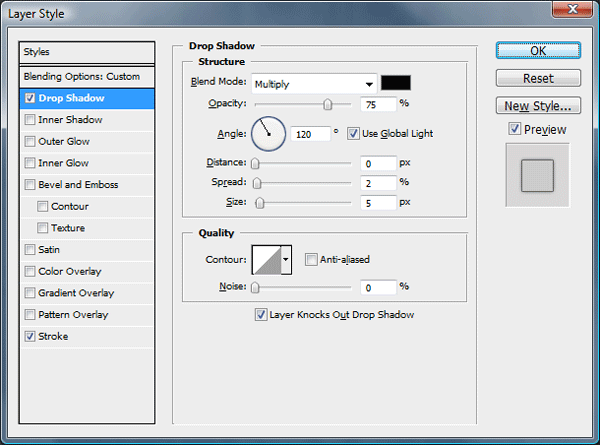The height and width of the screenshot is (445, 600).
Task: Select the Bevel and Emboss row
Action: [x=87, y=185]
